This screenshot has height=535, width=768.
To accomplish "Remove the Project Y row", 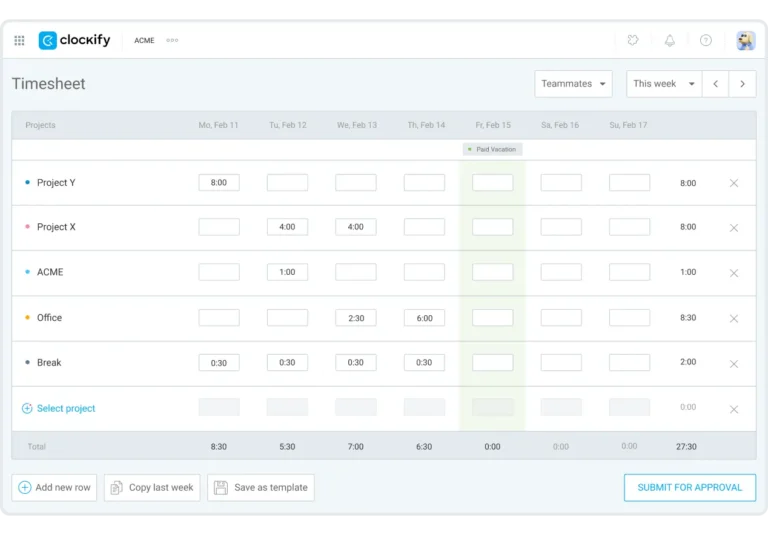I will [734, 183].
